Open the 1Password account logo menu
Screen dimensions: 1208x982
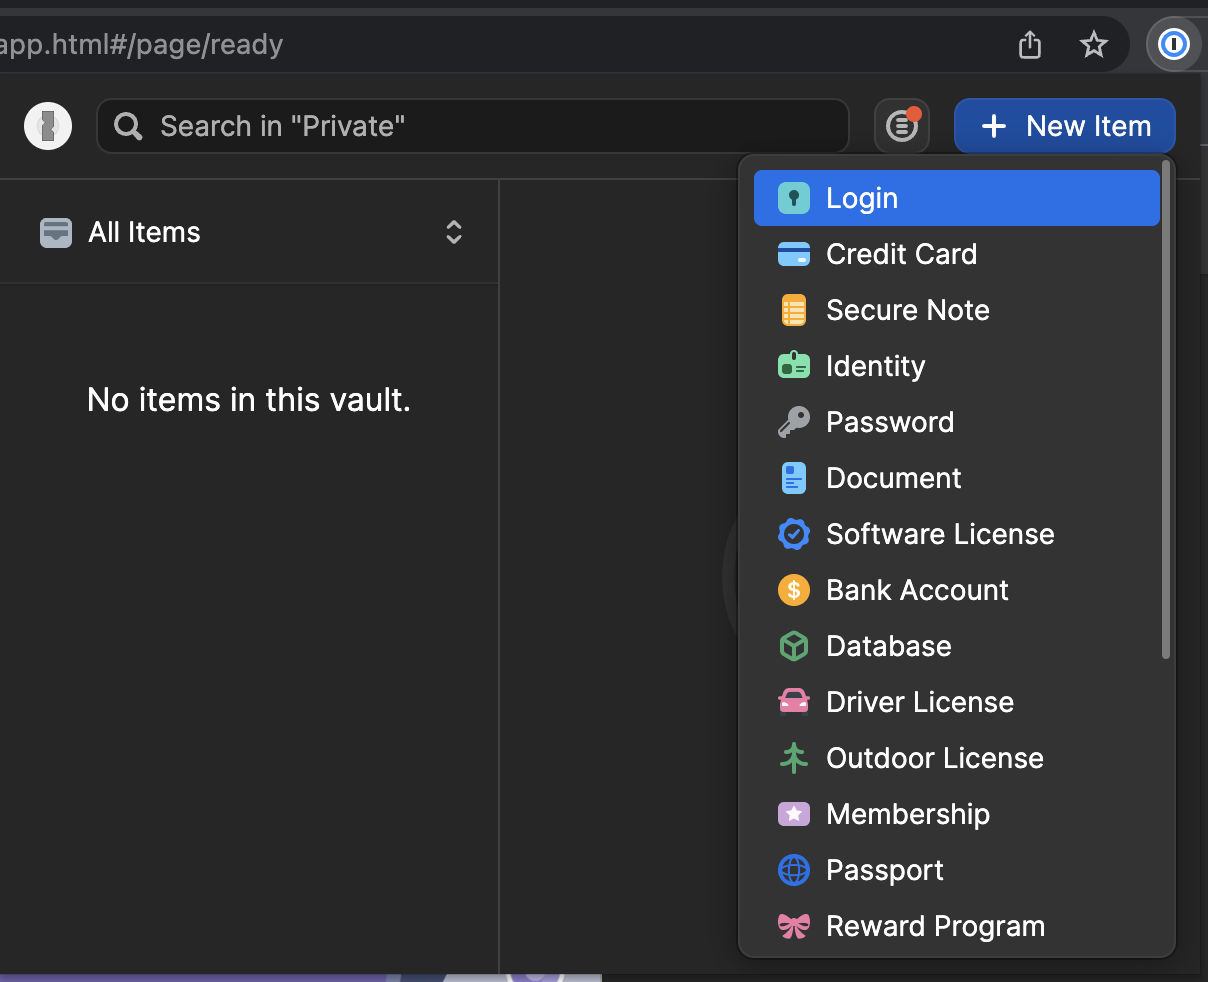[48, 126]
